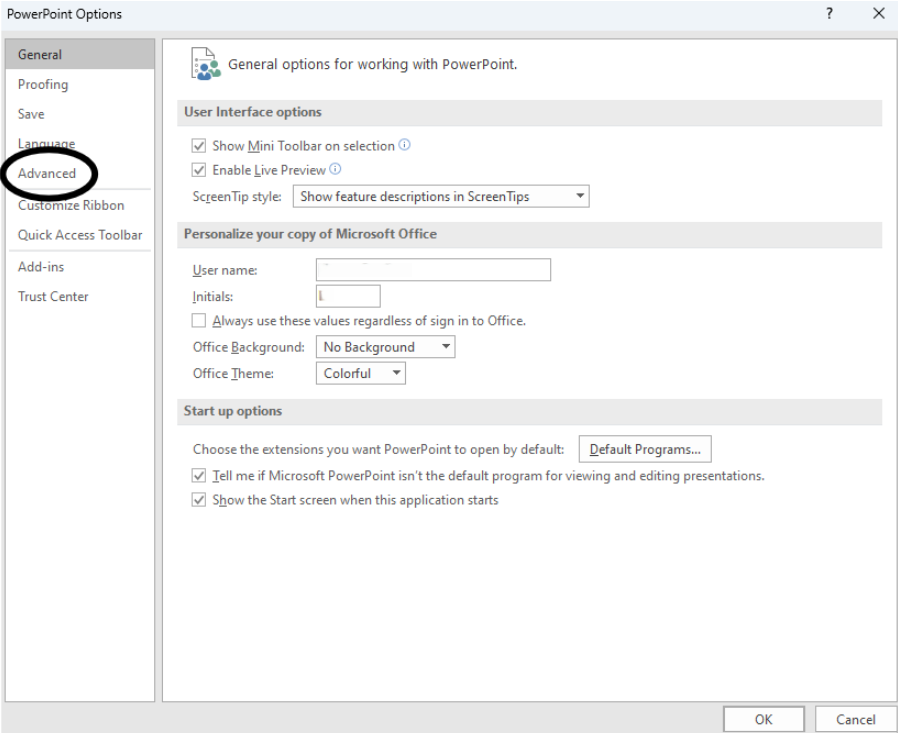Switch to the Proofing category
Viewport: 898px width, 733px height.
click(x=80, y=84)
